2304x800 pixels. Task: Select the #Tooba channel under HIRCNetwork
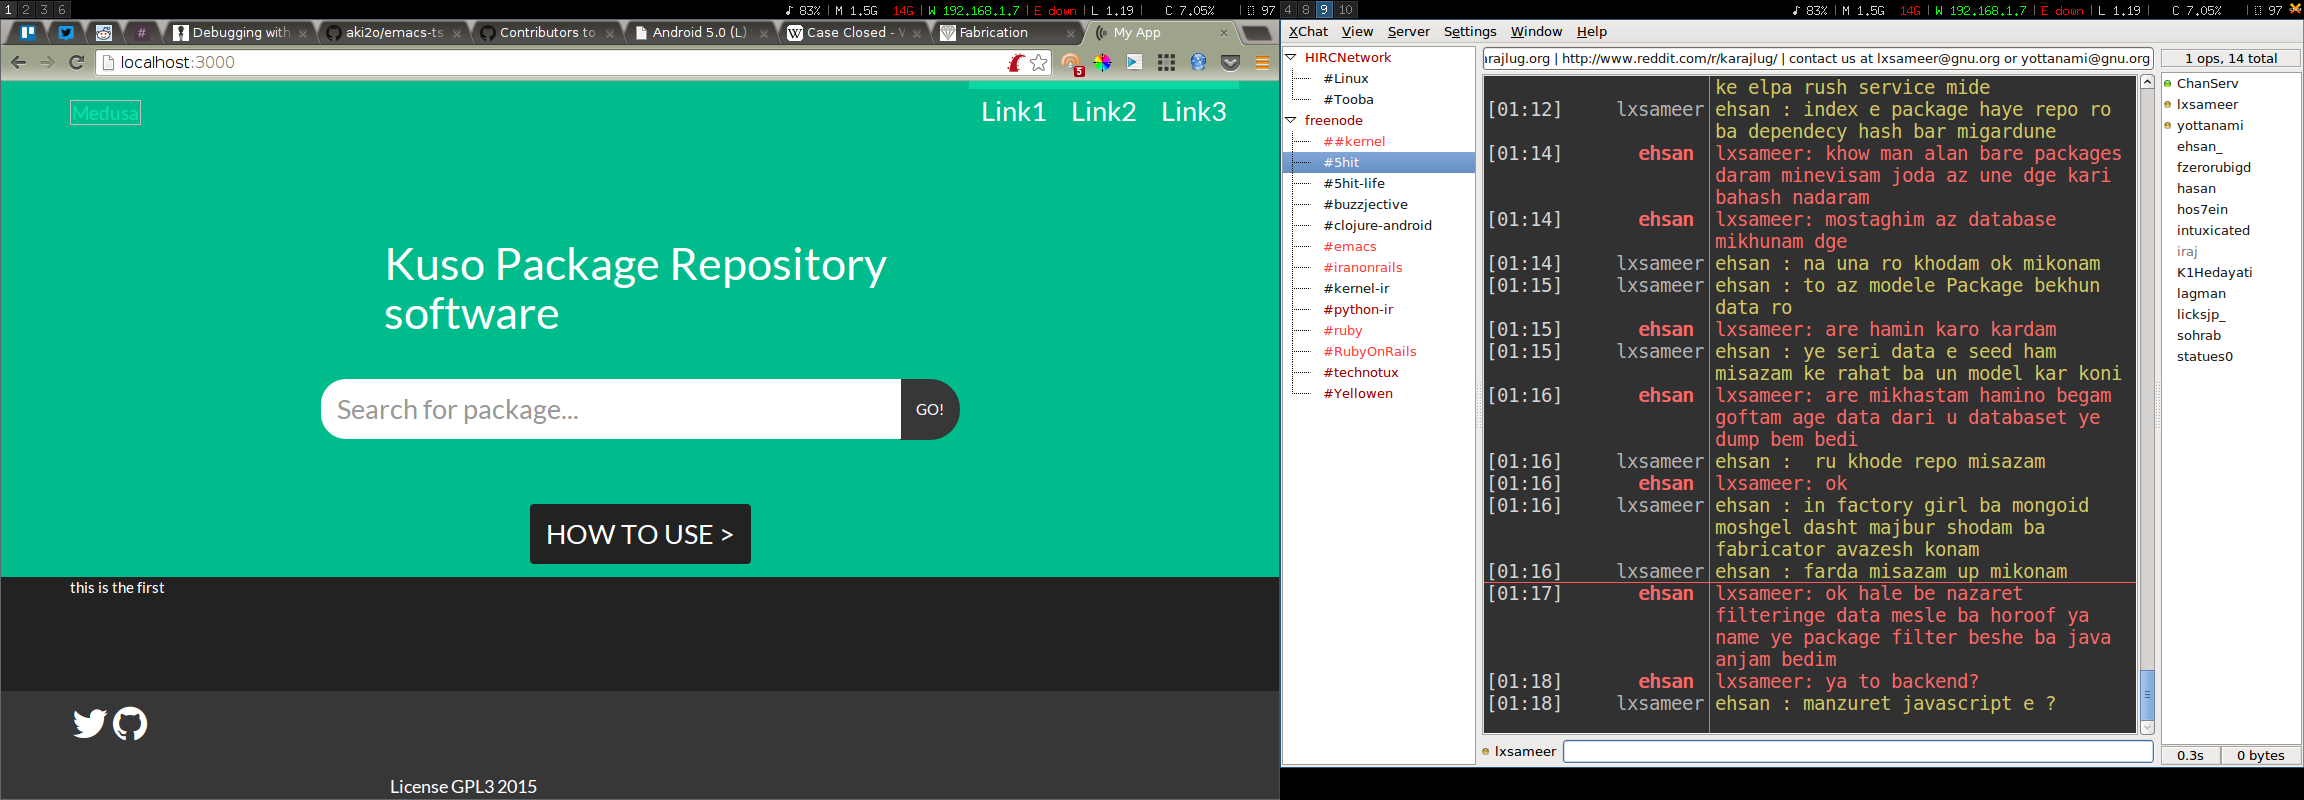[1348, 100]
